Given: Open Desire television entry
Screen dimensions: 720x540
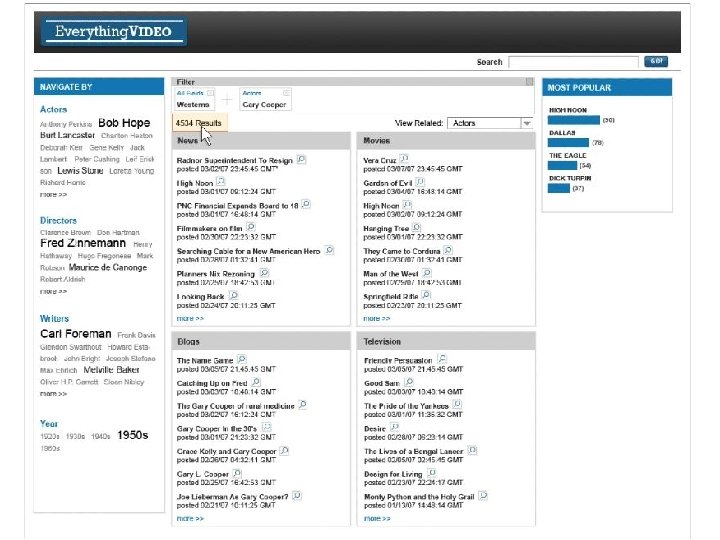Looking at the screenshot, I should [375, 428].
